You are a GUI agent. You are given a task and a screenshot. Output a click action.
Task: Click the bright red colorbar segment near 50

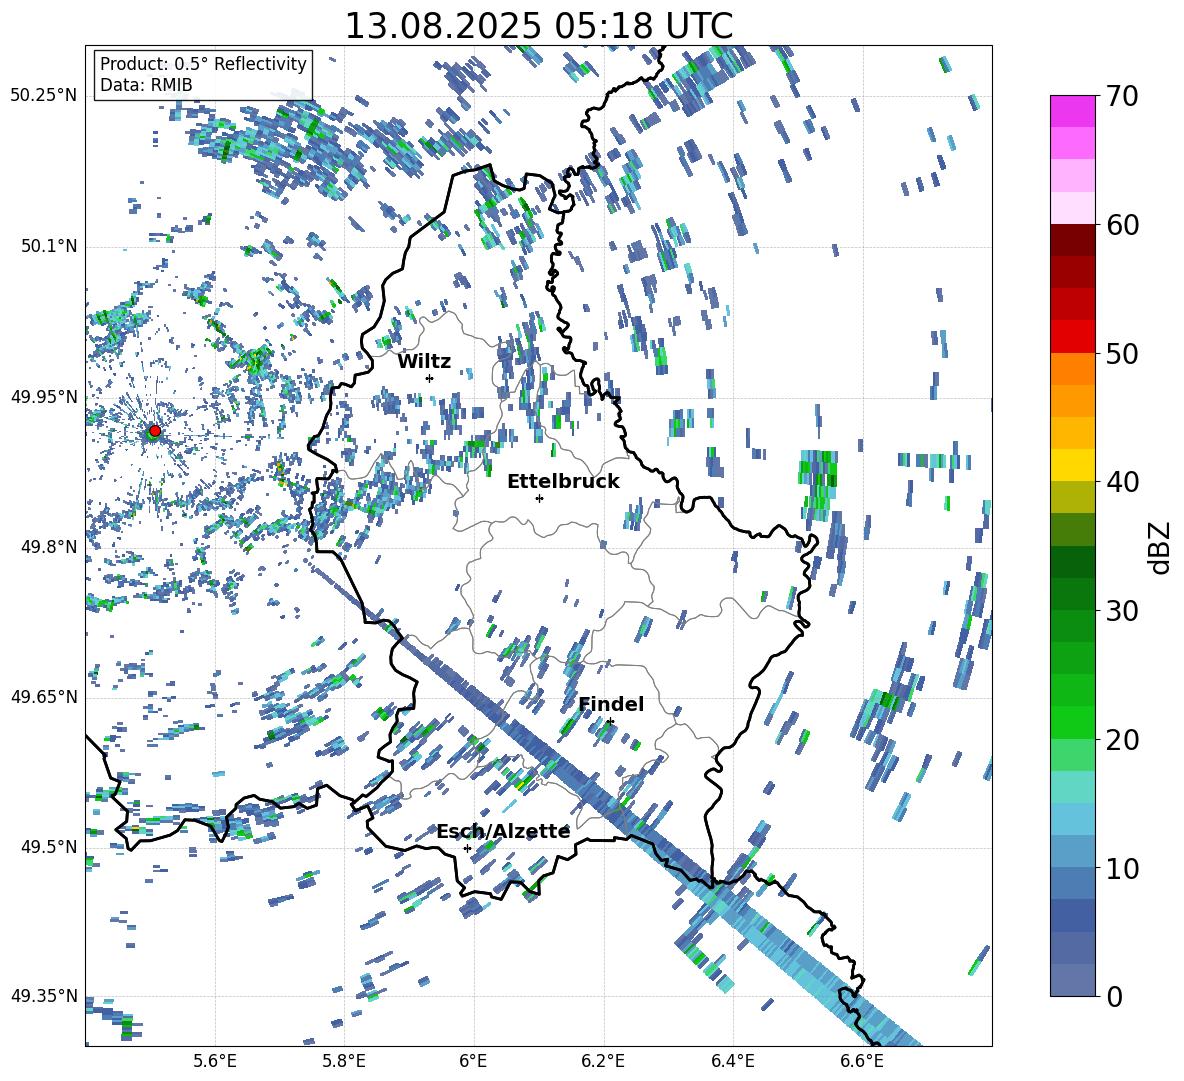tap(1072, 336)
